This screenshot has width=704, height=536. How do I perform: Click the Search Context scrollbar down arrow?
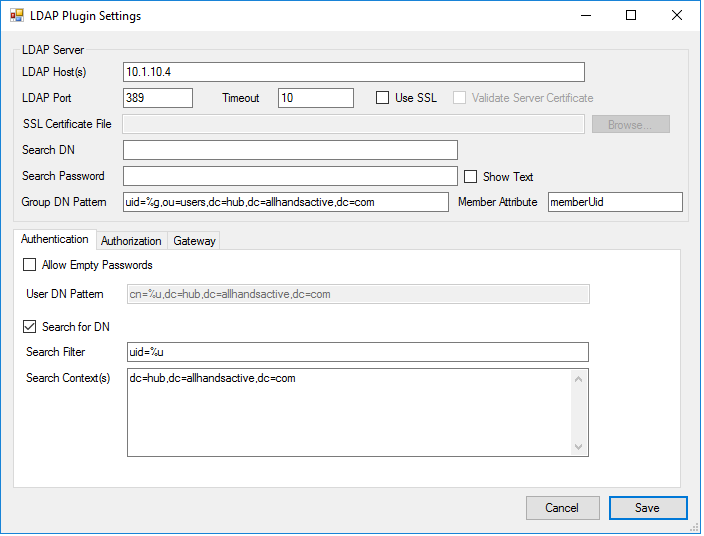click(x=578, y=447)
